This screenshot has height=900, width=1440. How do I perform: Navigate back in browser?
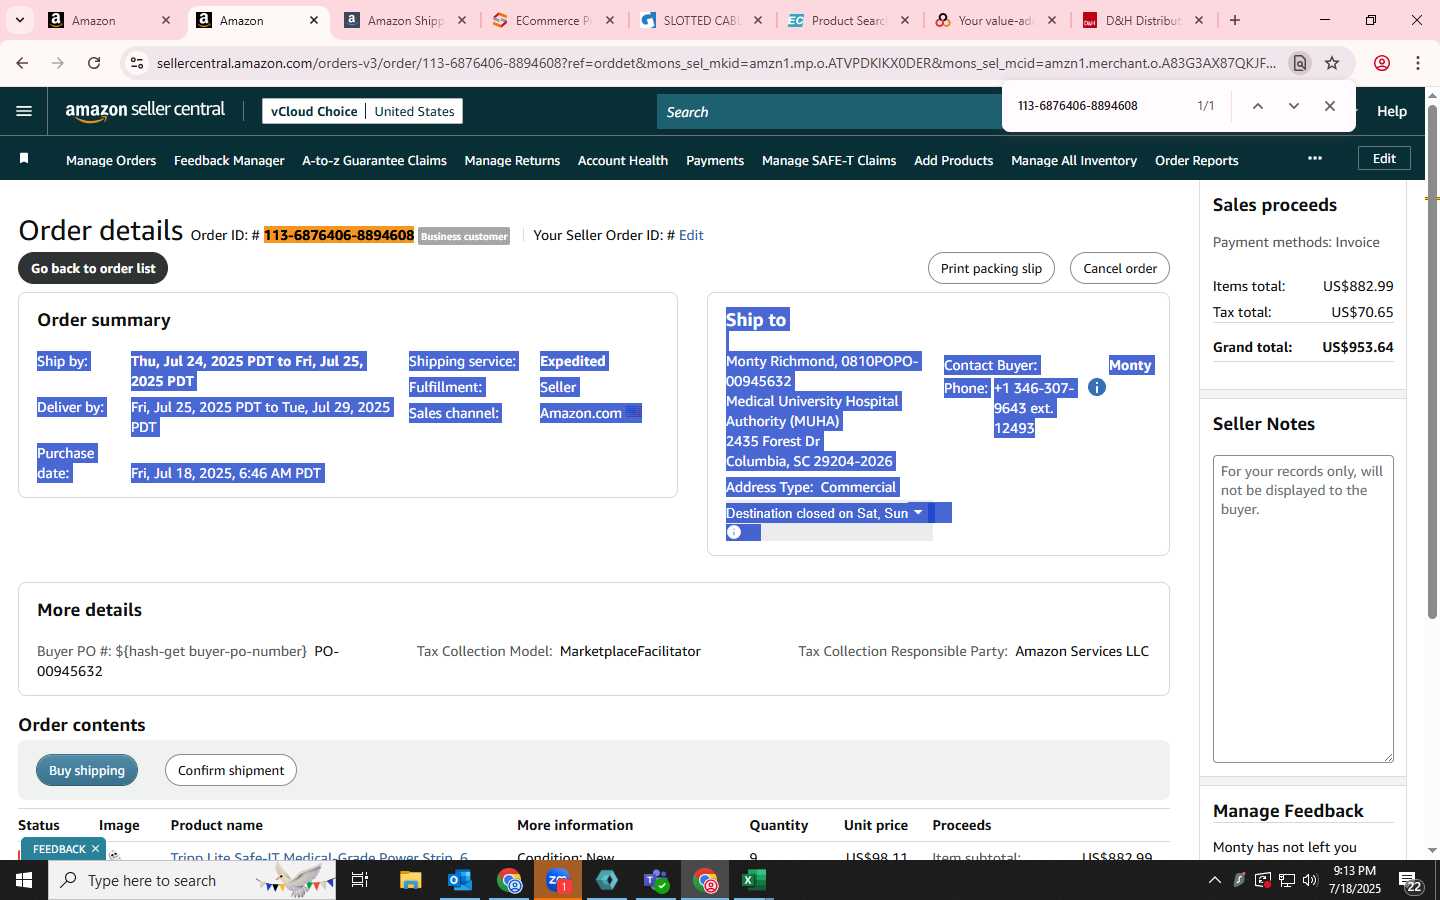coord(22,63)
